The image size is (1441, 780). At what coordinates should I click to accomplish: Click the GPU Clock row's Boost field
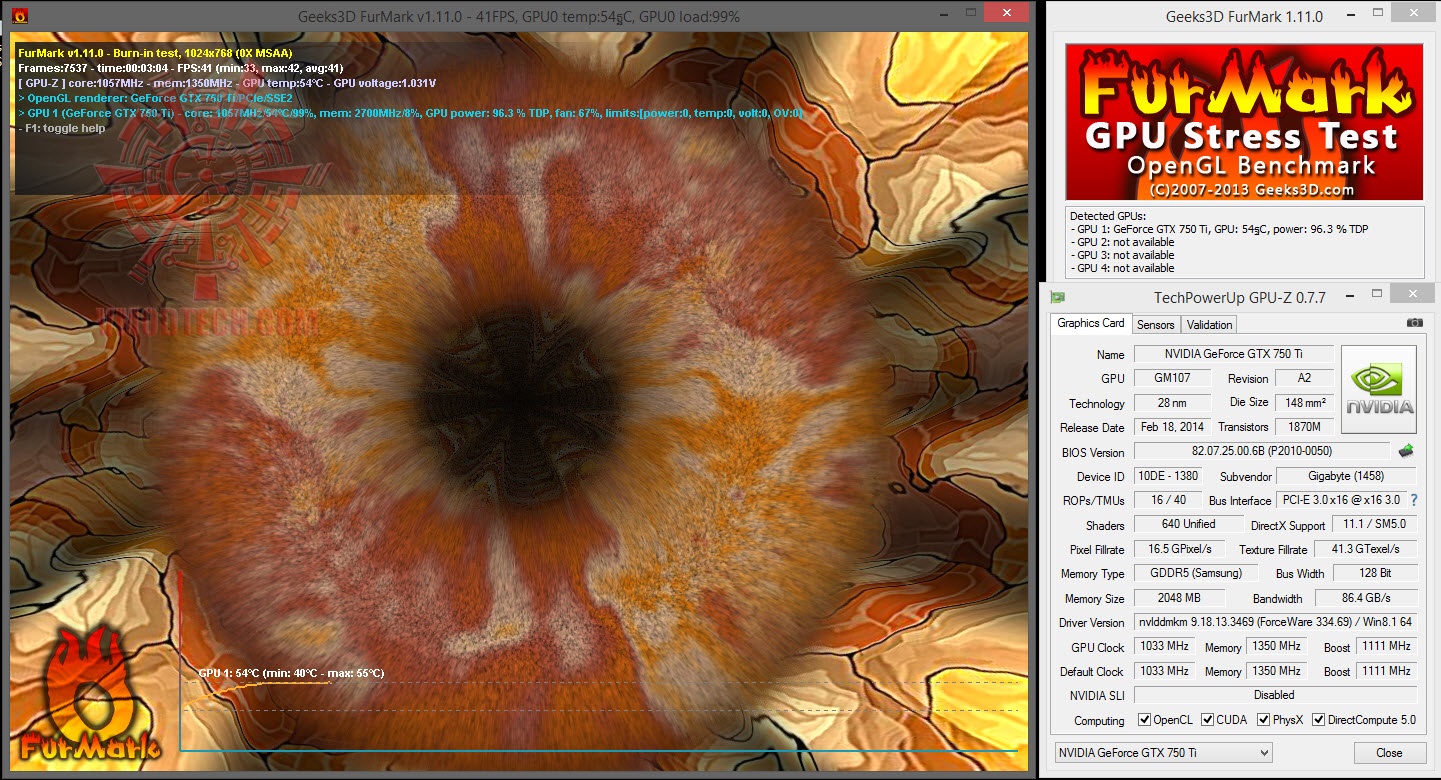(x=1386, y=647)
